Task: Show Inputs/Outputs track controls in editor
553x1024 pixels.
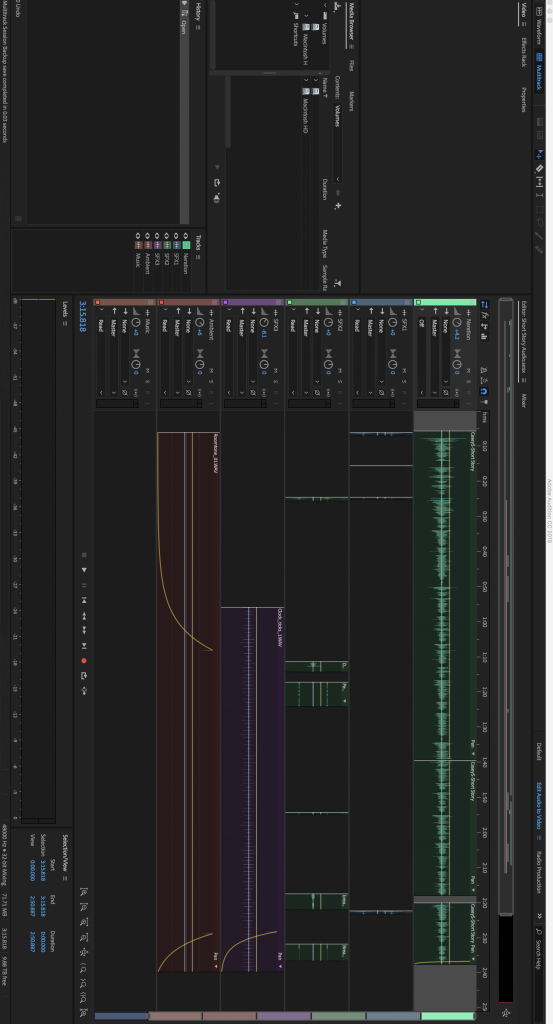Action: point(484,304)
